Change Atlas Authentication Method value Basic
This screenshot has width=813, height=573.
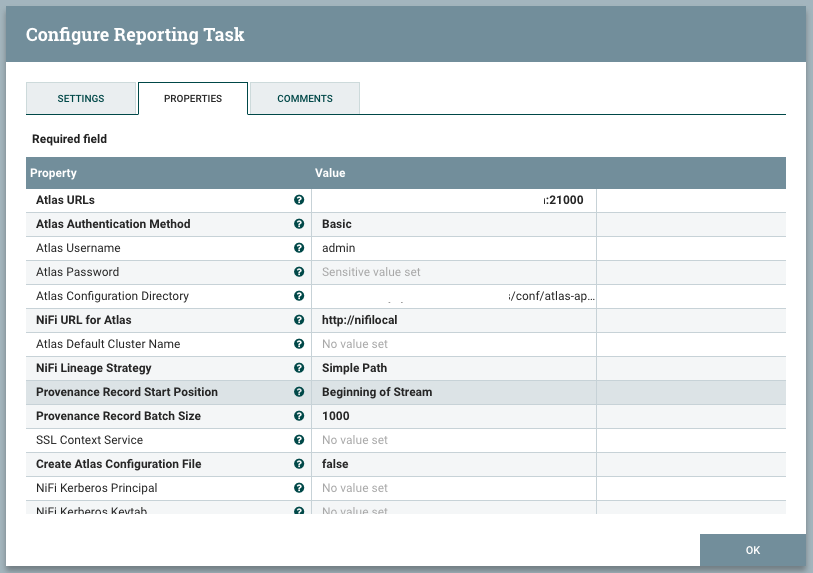click(454, 224)
